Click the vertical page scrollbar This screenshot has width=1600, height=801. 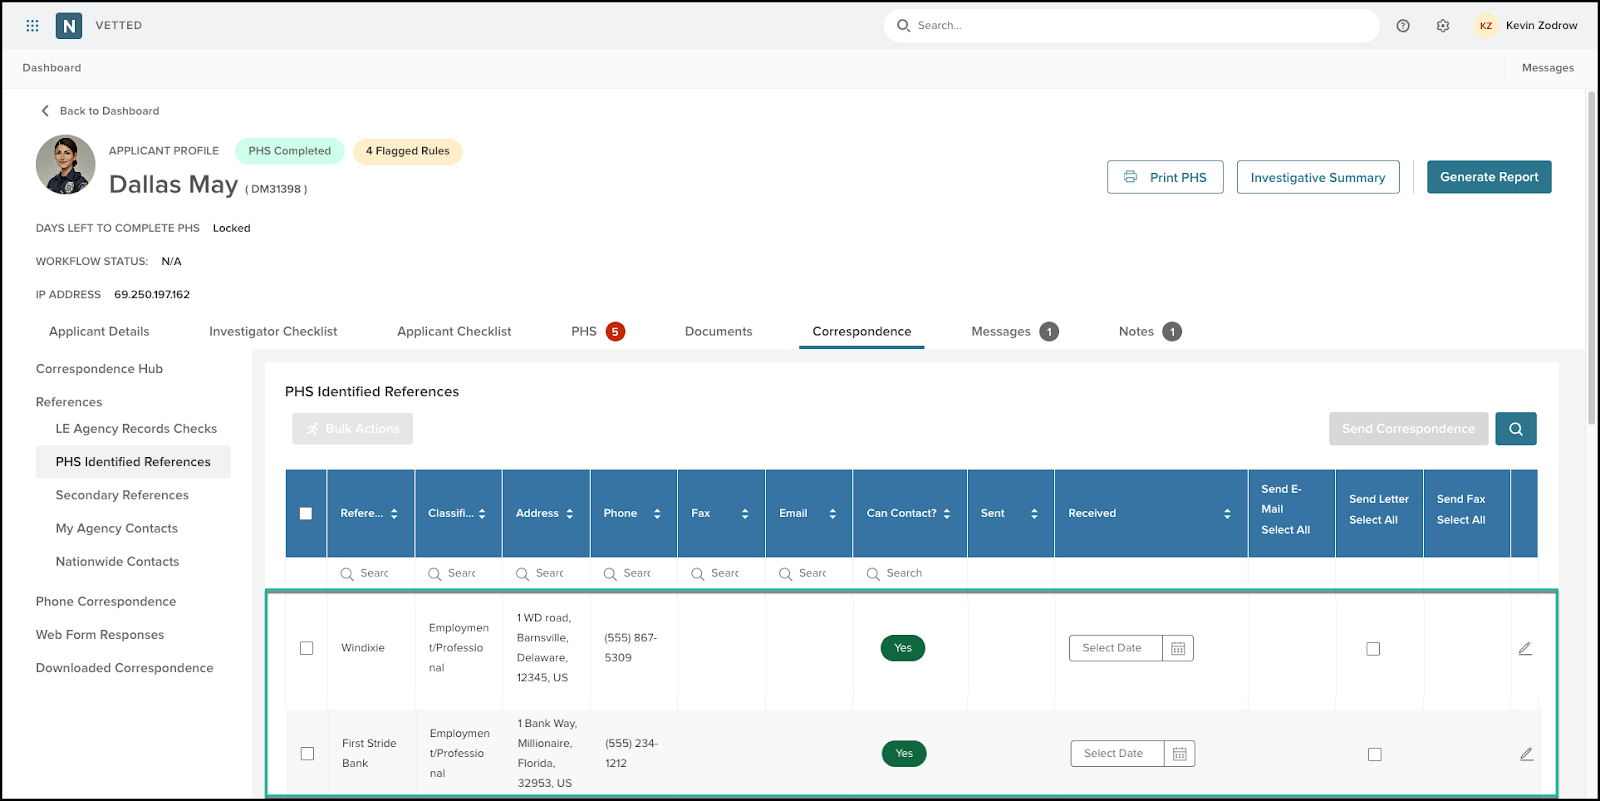tap(1592, 258)
